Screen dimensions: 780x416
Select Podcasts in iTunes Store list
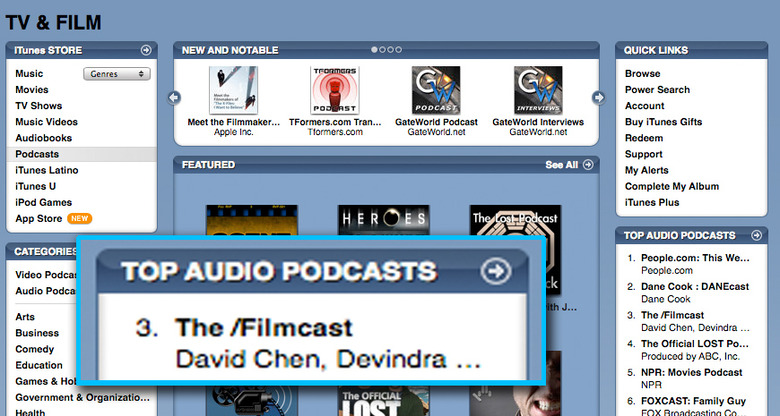82,154
